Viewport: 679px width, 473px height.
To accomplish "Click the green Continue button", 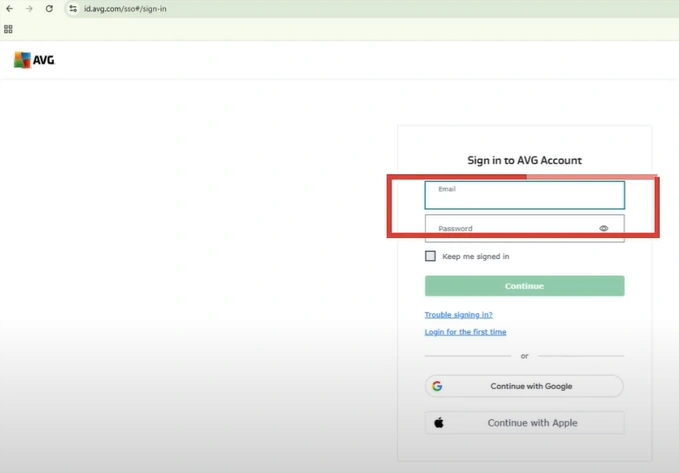I will click(x=524, y=286).
